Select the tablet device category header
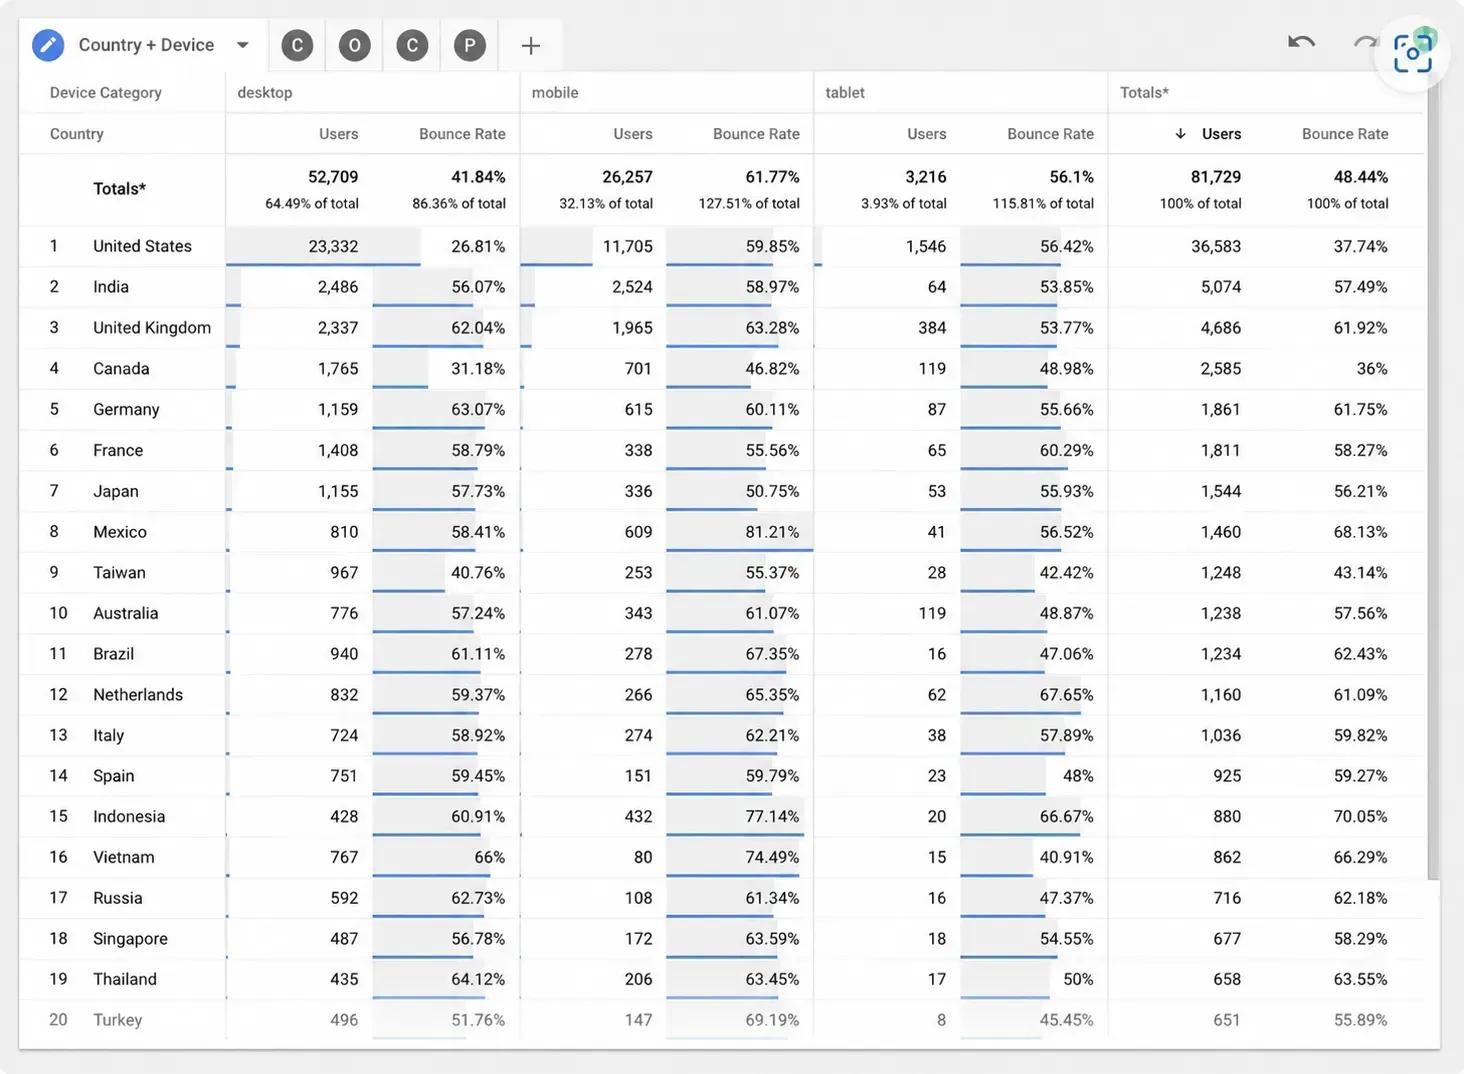1464x1074 pixels. click(x=845, y=92)
